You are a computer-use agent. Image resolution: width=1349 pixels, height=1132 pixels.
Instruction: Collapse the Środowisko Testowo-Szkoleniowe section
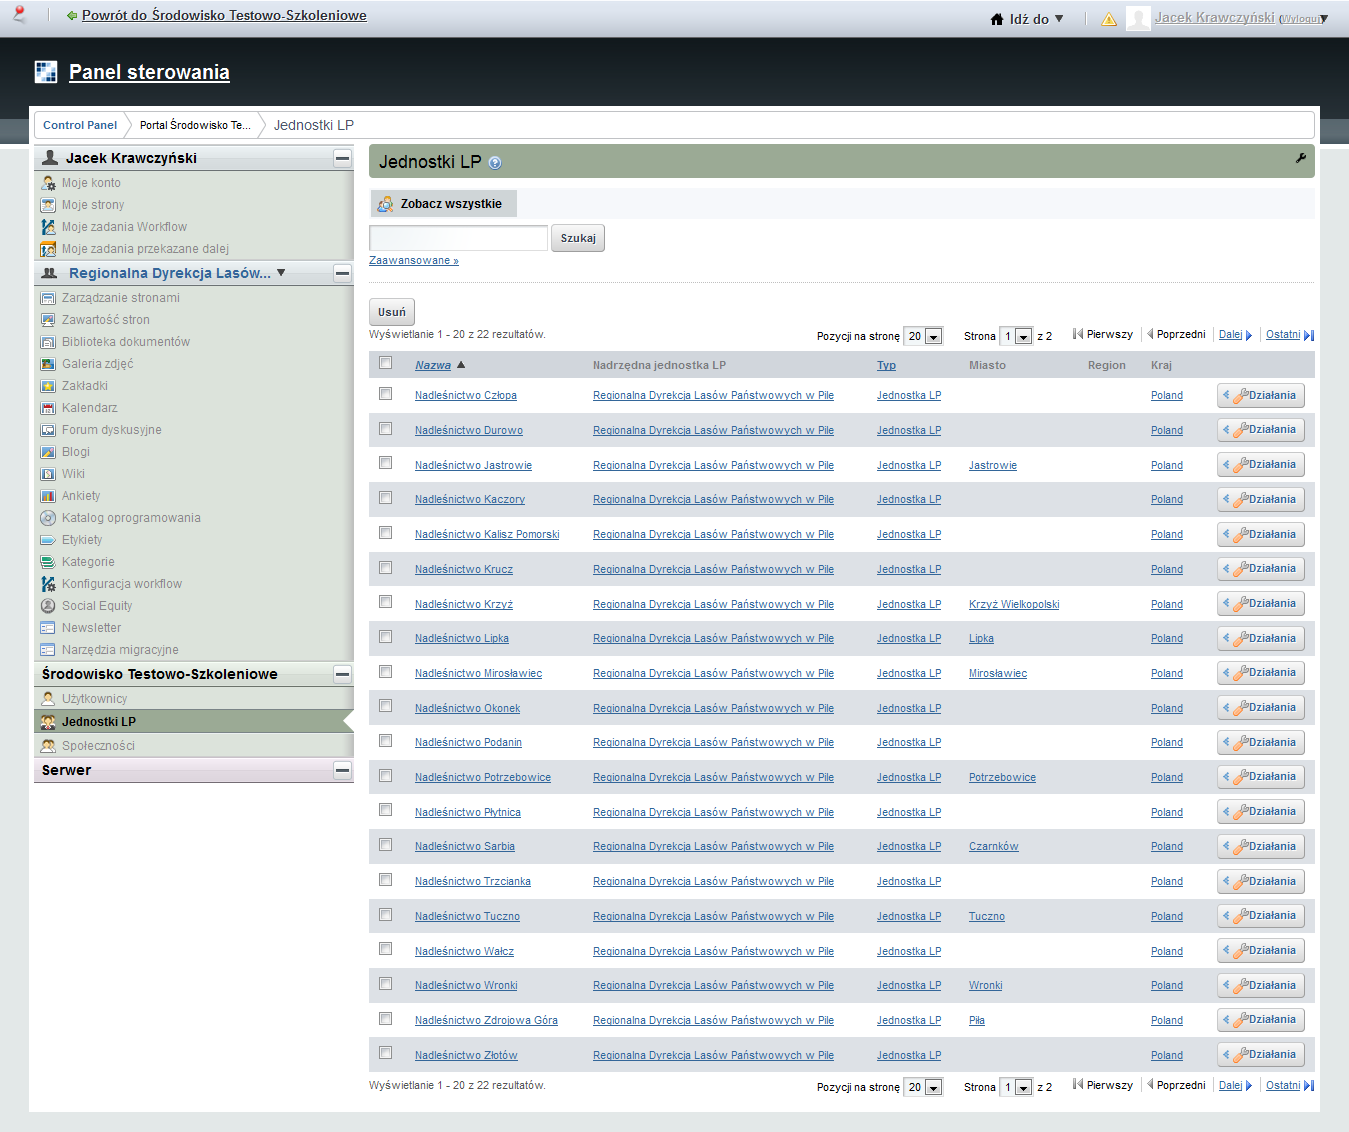pyautogui.click(x=343, y=674)
